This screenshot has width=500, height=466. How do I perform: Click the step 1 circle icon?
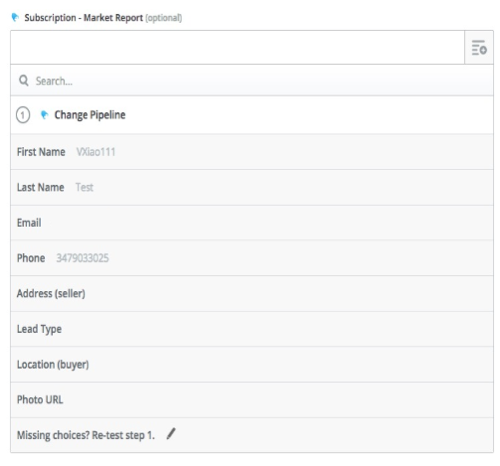(x=23, y=115)
